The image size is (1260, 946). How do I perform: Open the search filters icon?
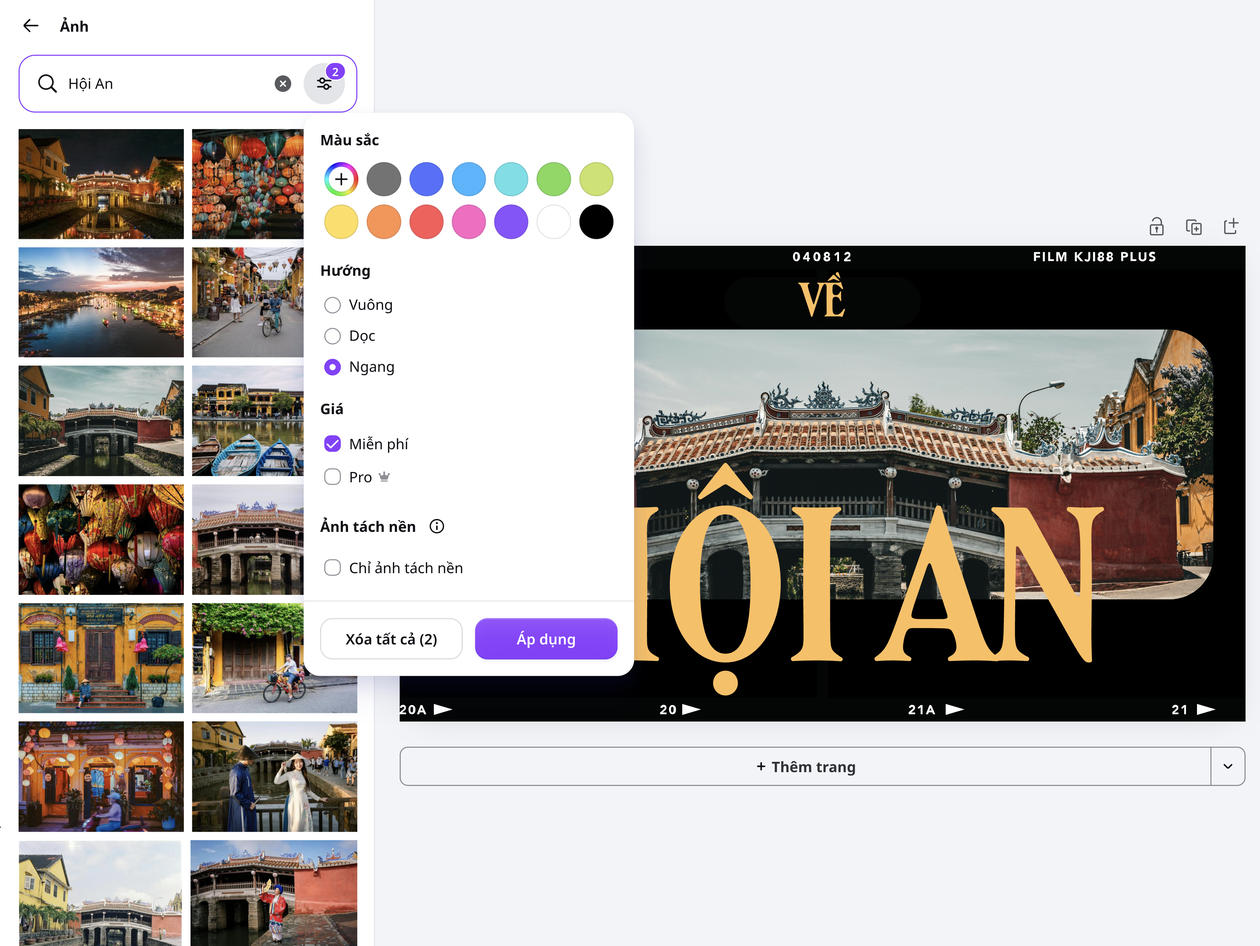[324, 84]
